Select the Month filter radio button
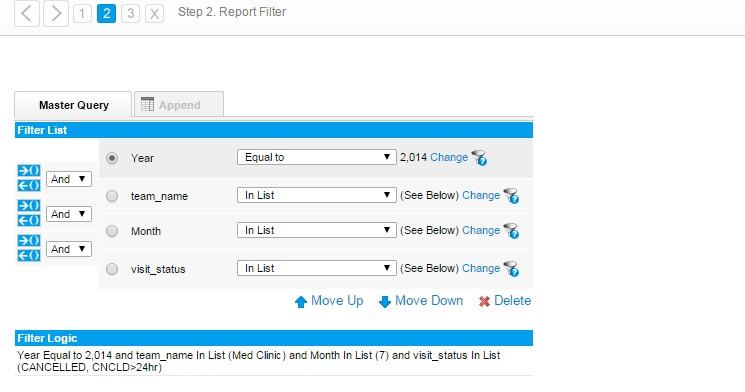745x392 pixels. (112, 231)
